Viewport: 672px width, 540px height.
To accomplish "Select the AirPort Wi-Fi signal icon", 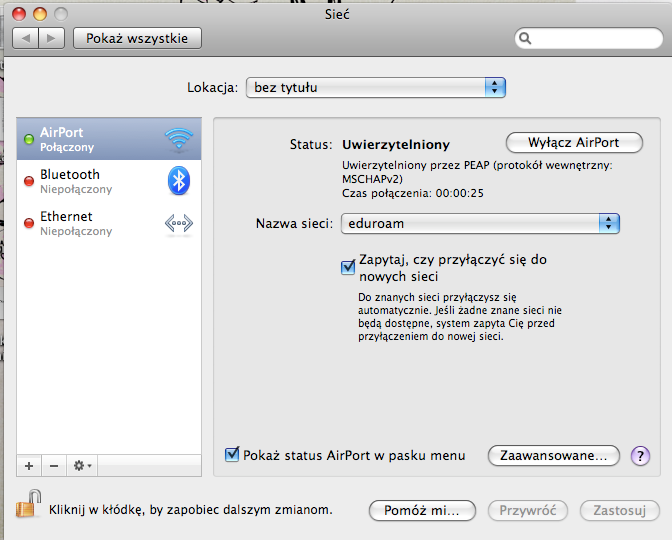I will [179, 139].
